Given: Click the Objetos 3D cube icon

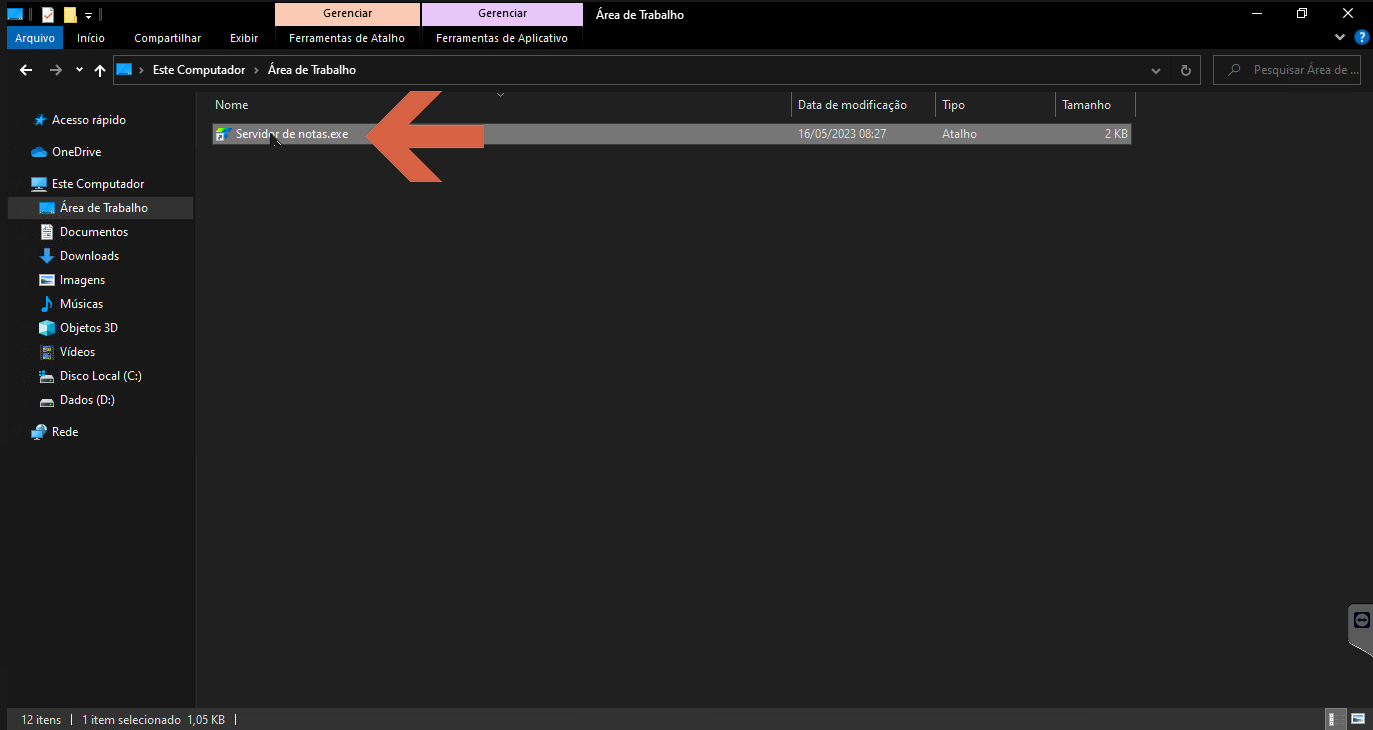Looking at the screenshot, I should [46, 328].
